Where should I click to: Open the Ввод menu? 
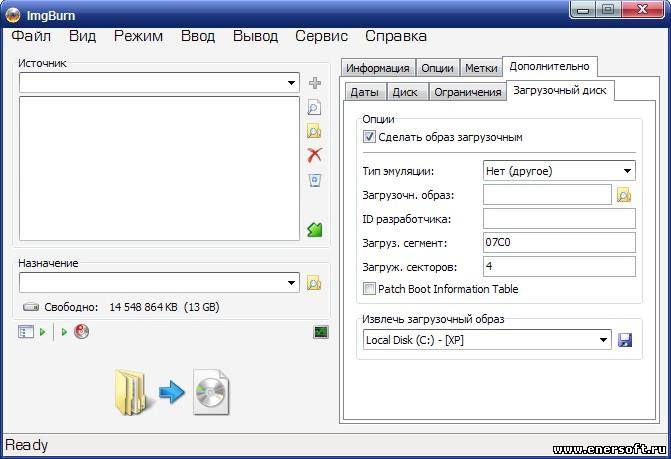tap(198, 36)
